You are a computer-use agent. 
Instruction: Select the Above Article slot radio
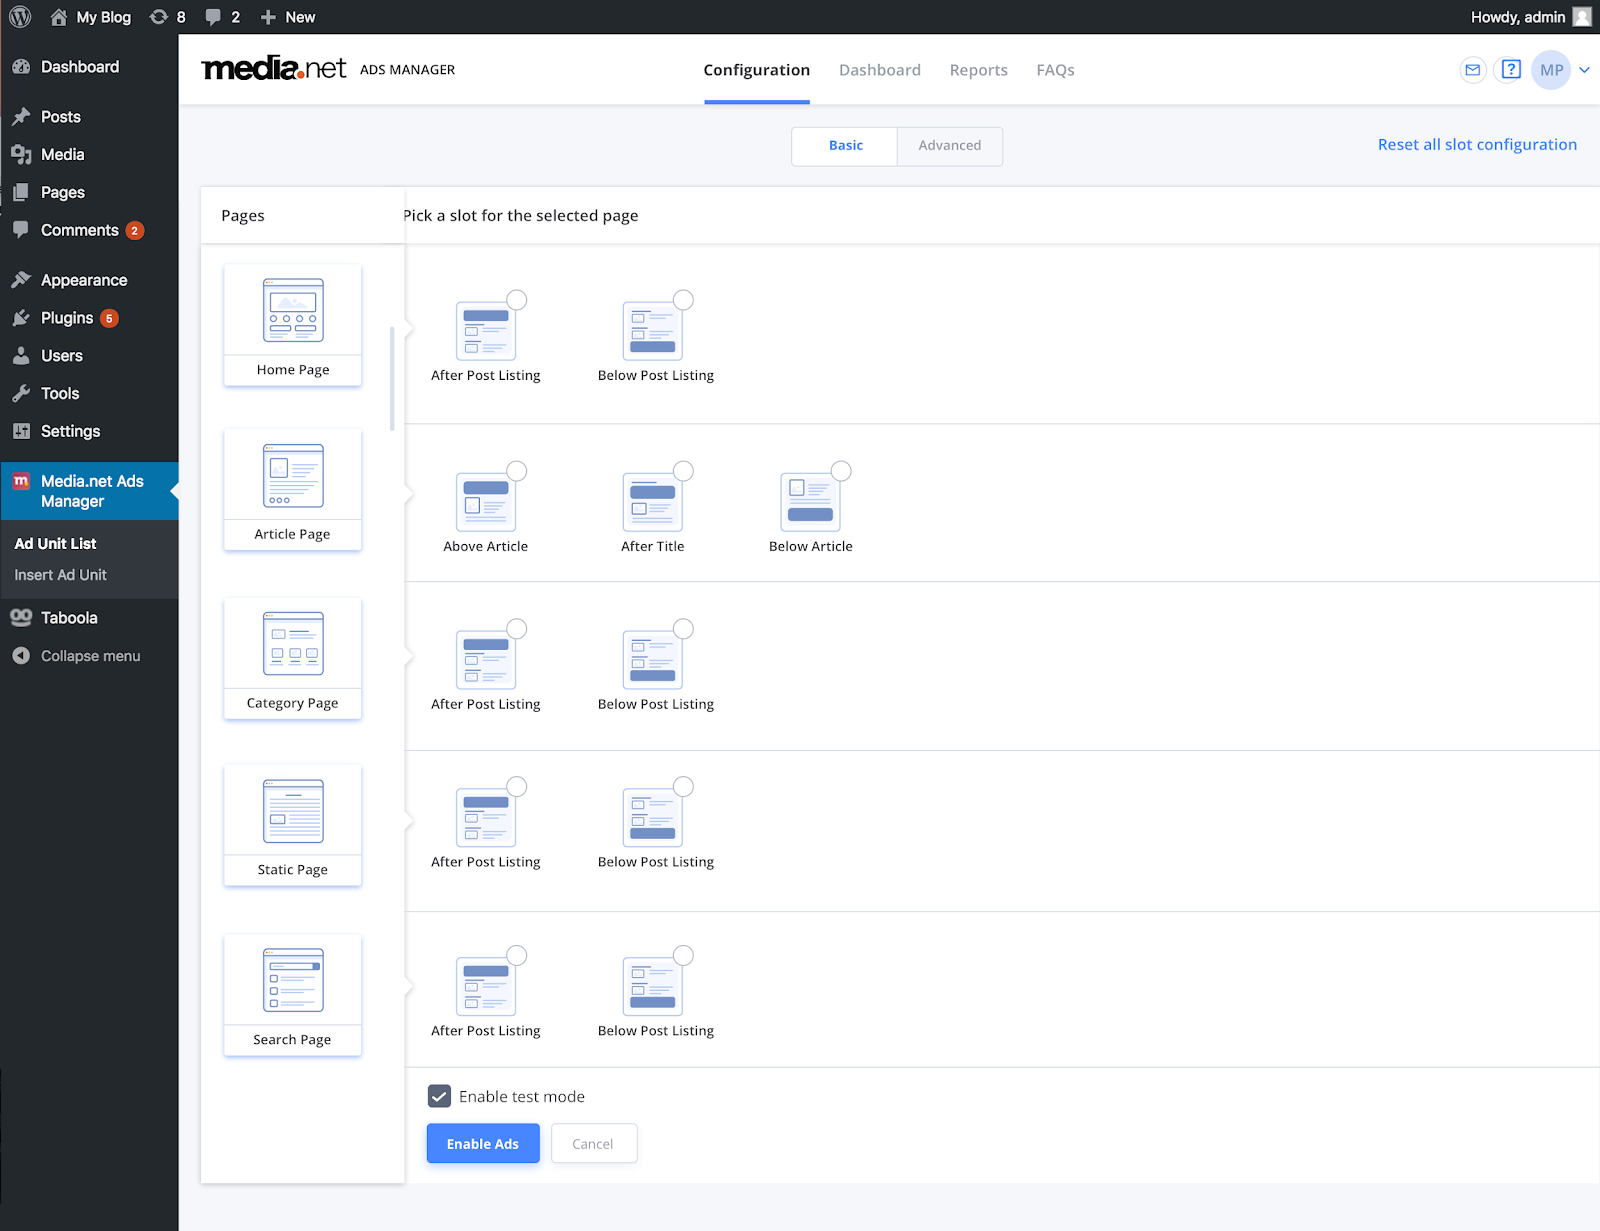point(517,471)
